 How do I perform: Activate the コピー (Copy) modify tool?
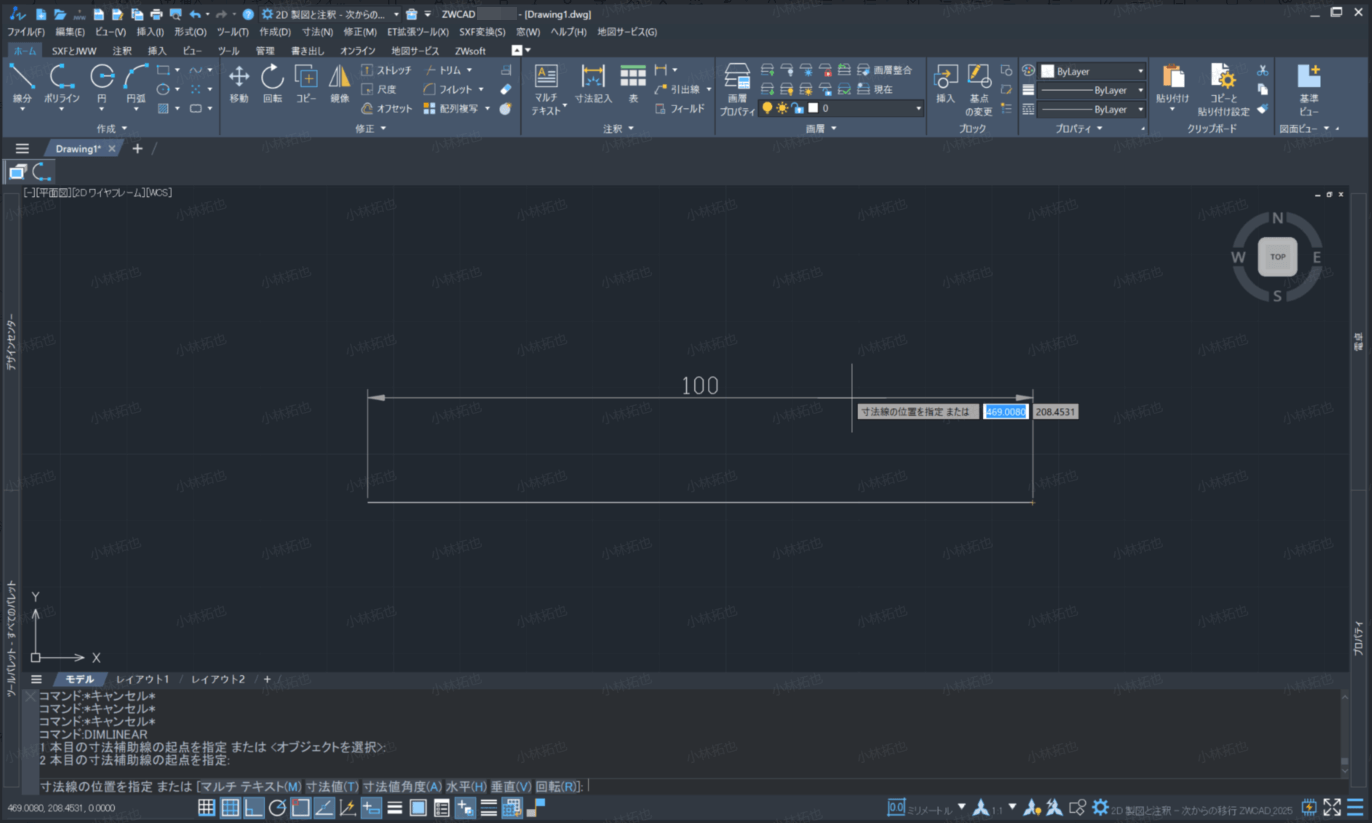tap(306, 85)
